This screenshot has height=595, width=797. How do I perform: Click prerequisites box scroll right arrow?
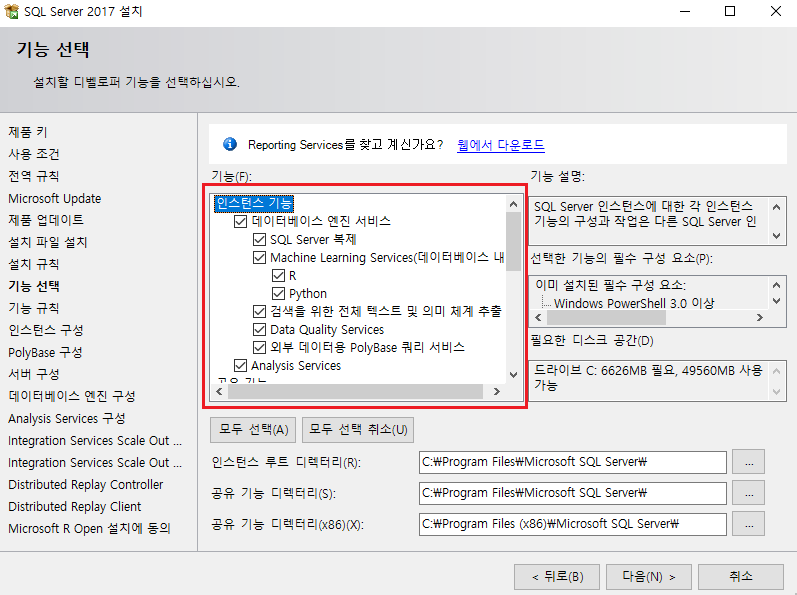click(760, 318)
